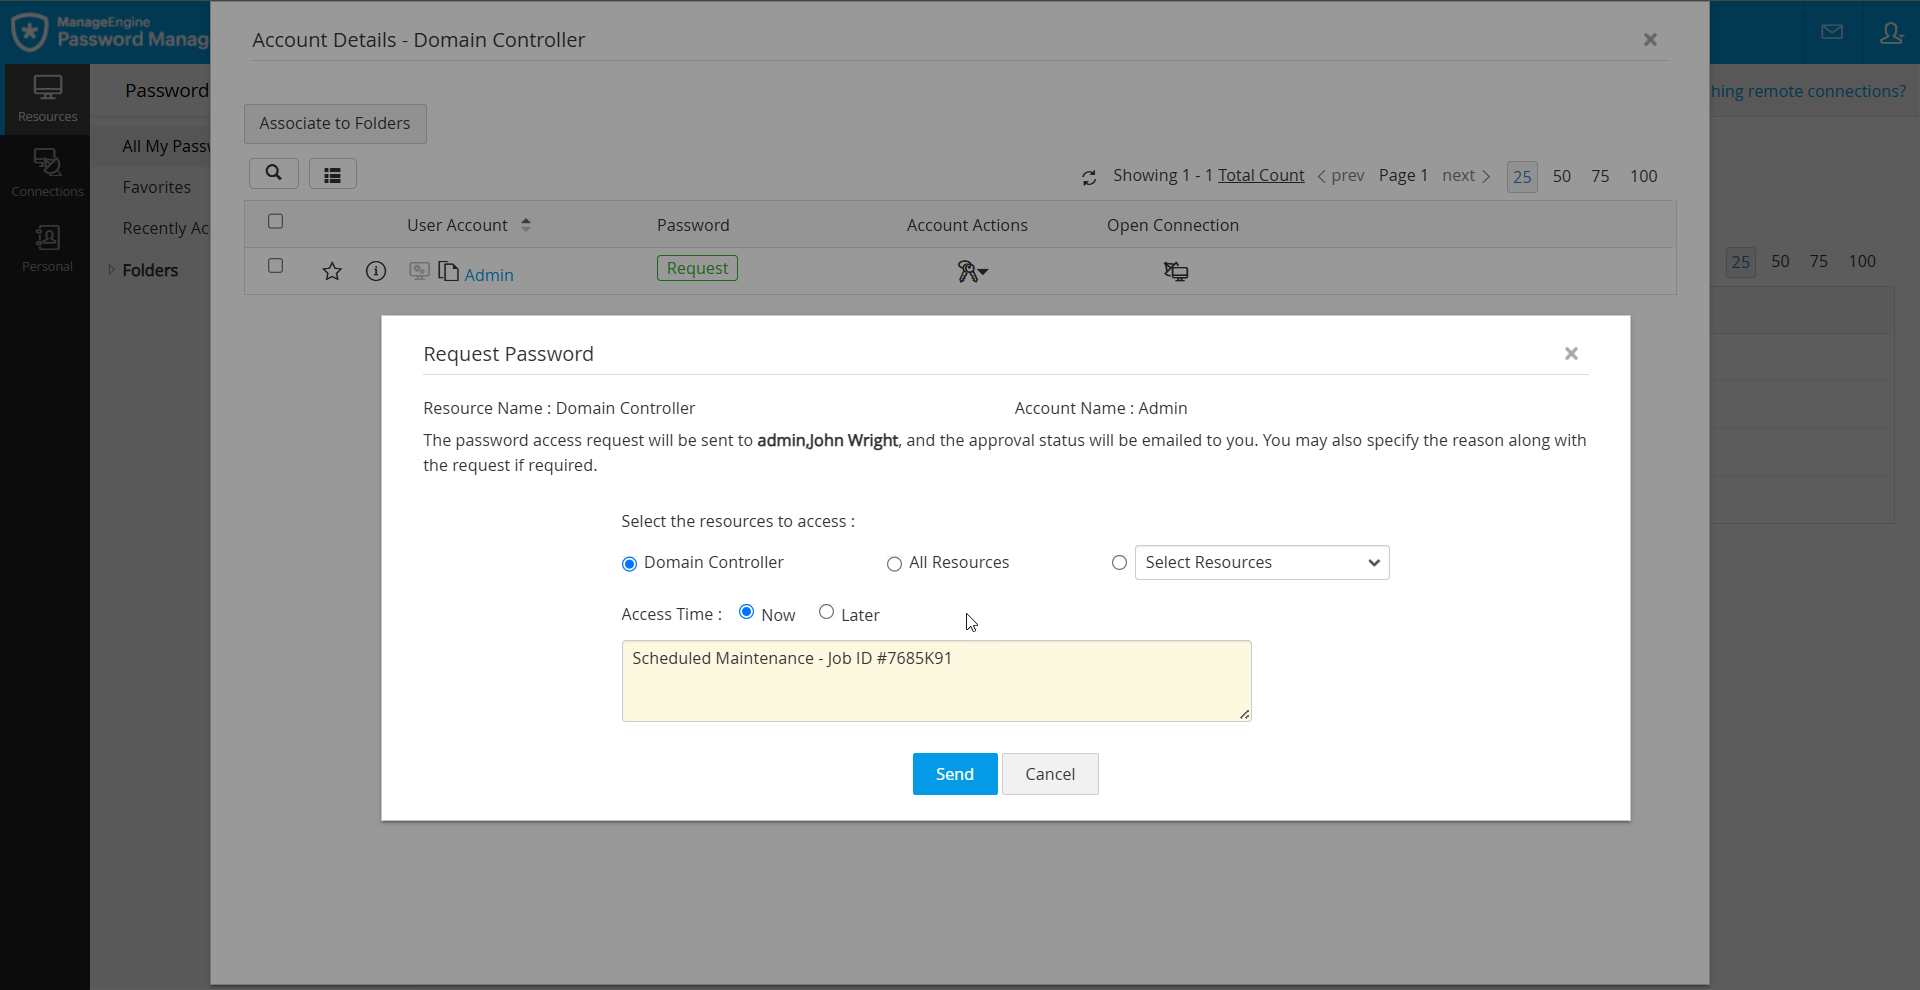This screenshot has width=1920, height=990.
Task: Tick the Admin account row checkbox
Action: tap(276, 266)
